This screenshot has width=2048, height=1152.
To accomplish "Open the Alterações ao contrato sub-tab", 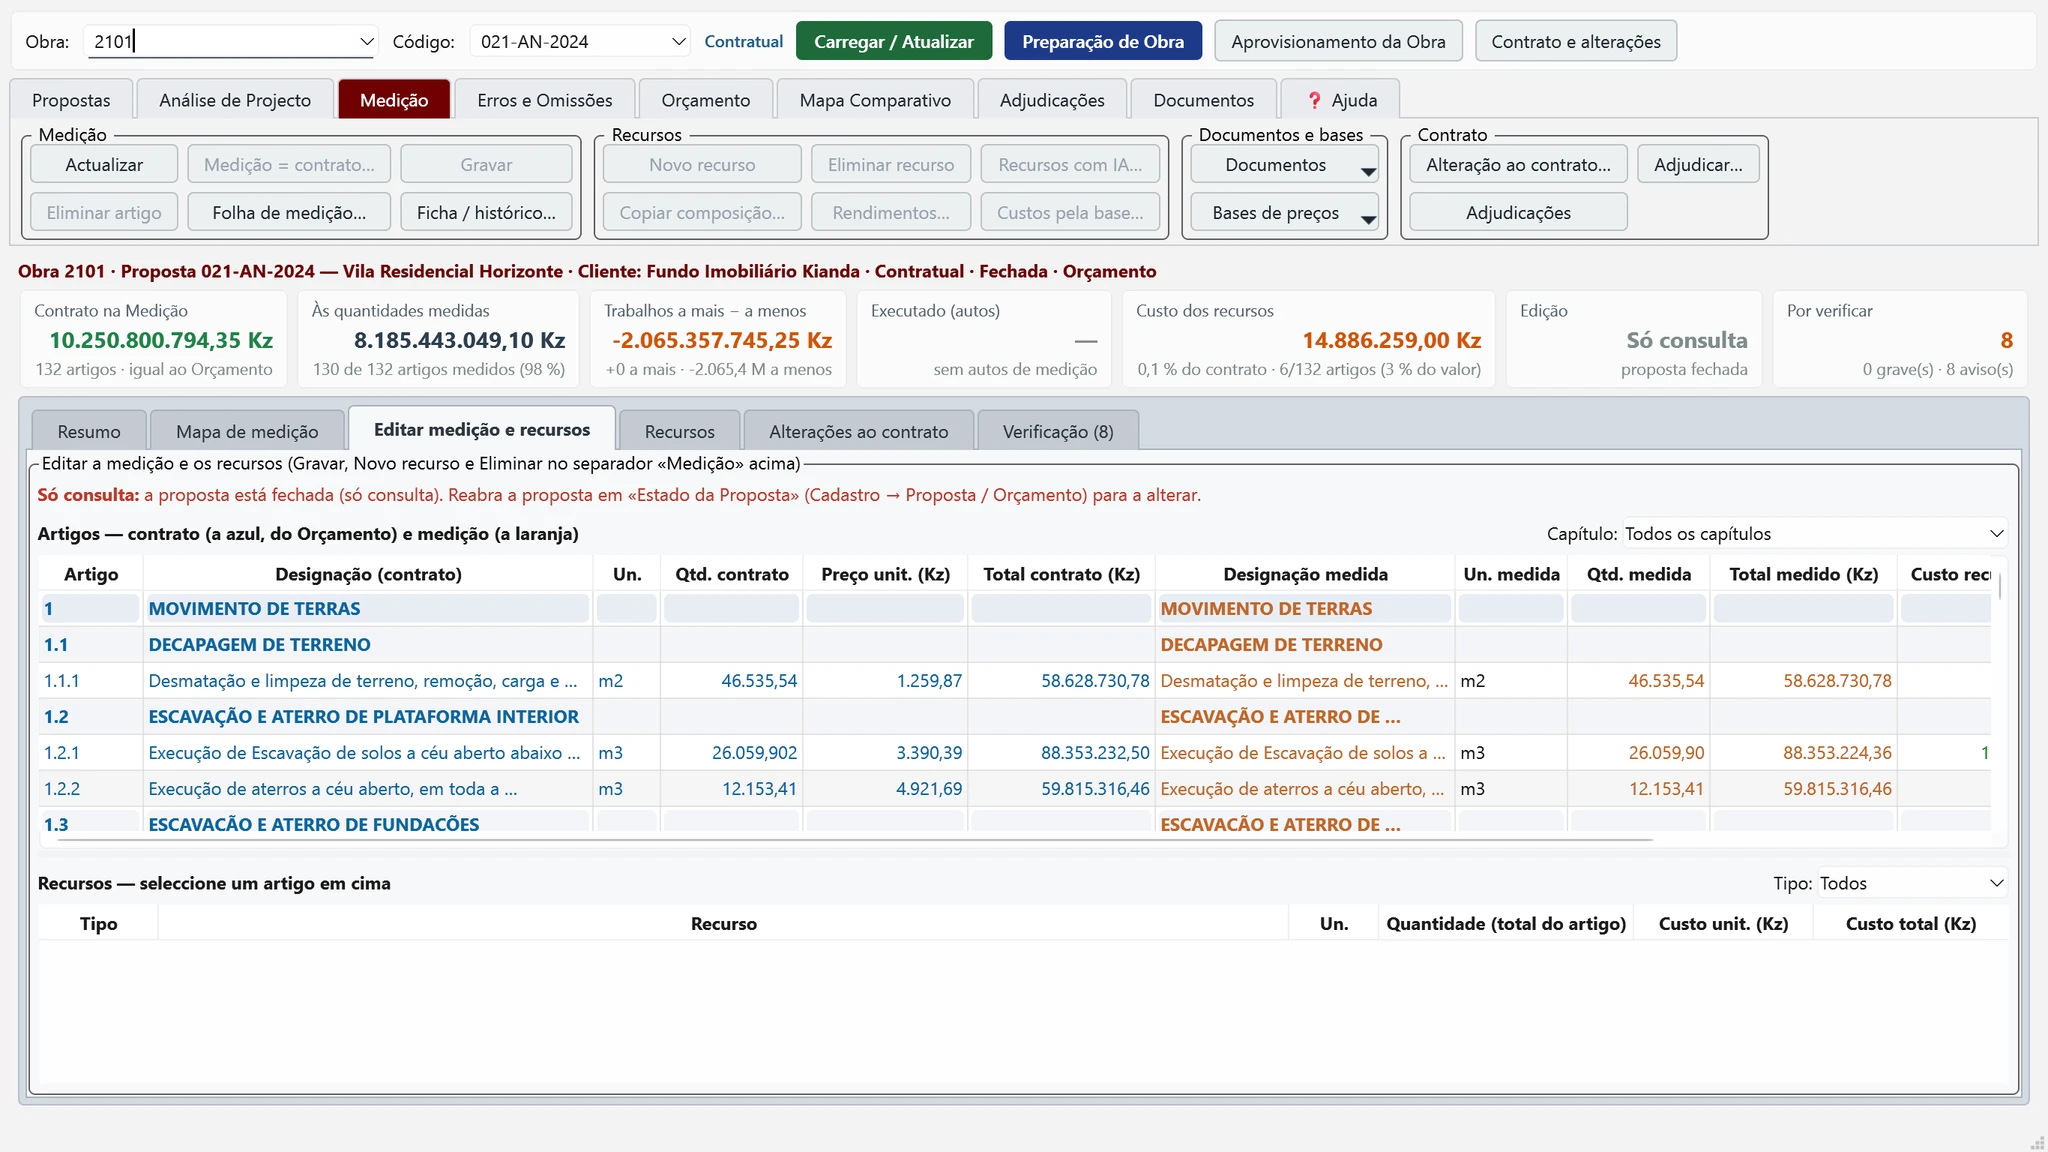I will [859, 432].
